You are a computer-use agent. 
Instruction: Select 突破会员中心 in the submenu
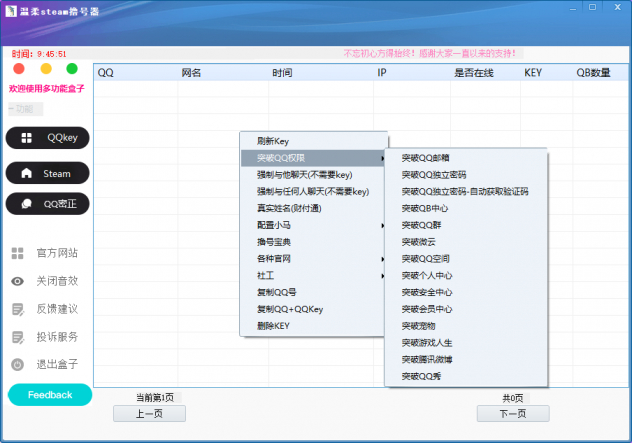tap(466, 309)
